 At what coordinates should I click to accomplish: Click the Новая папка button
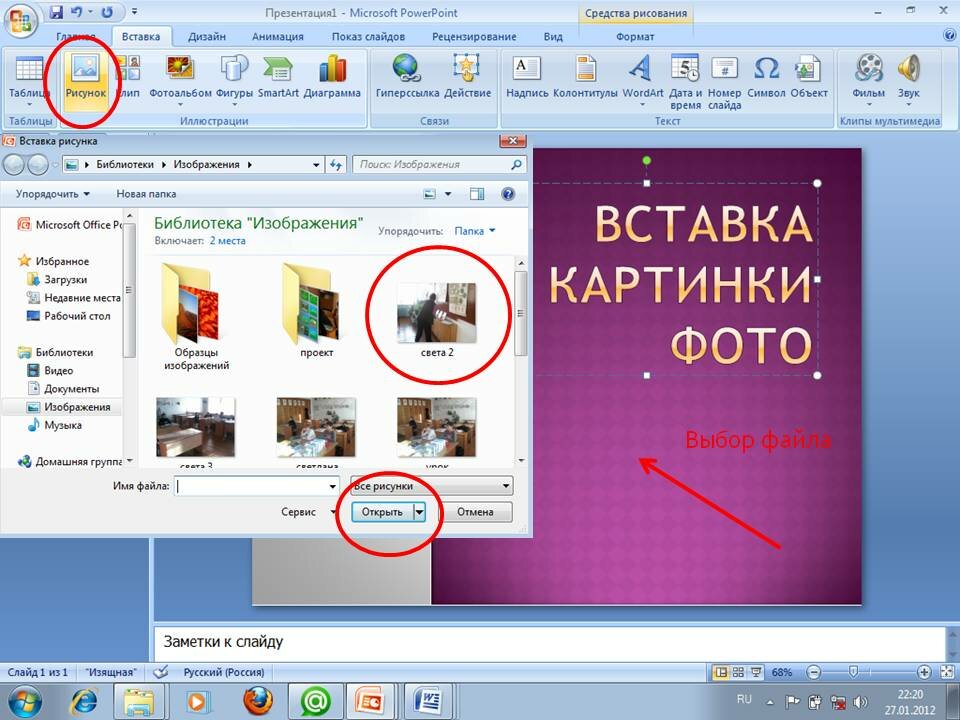pos(146,194)
